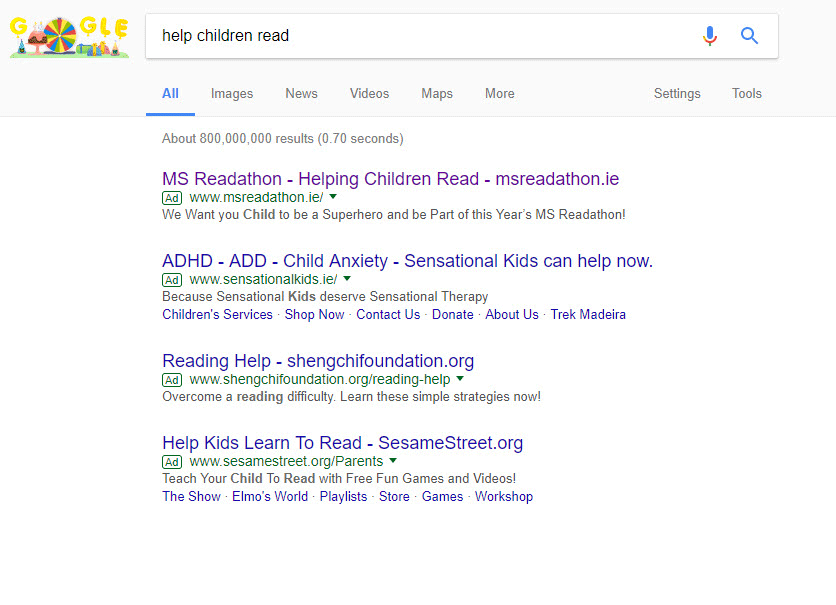The height and width of the screenshot is (605, 836).
Task: Follow the Donate sitelink
Action: [x=453, y=314]
